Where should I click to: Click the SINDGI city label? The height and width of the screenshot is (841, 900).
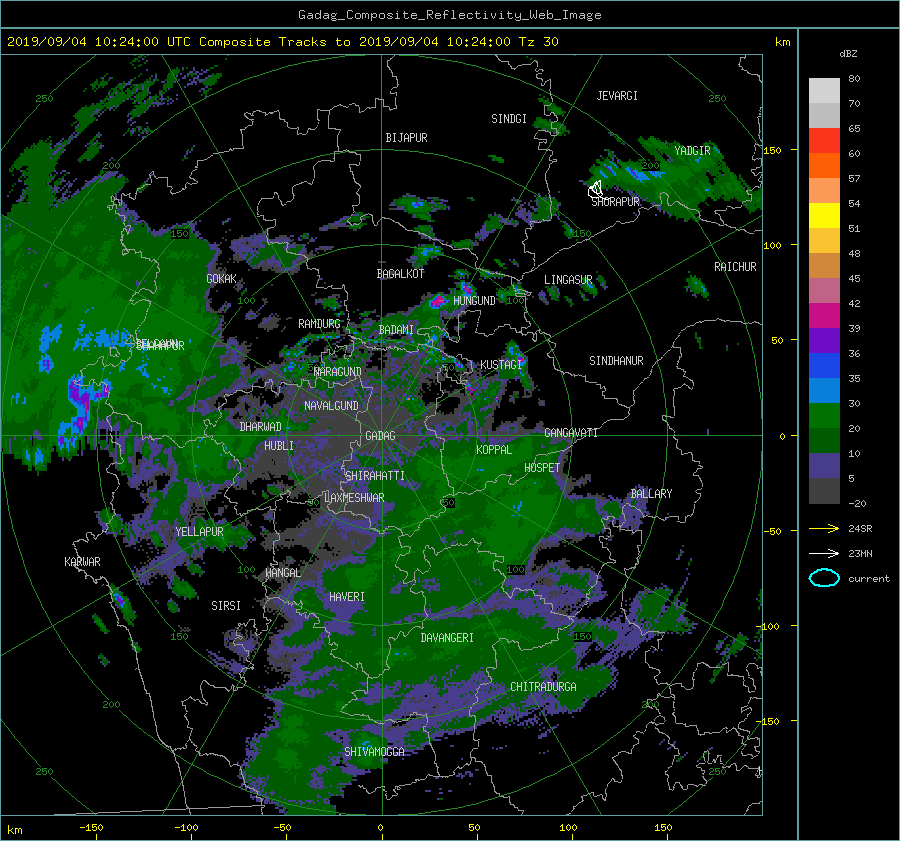pos(509,119)
